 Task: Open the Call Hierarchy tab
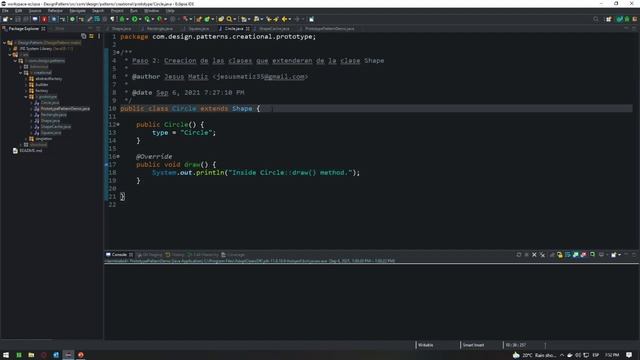[203, 255]
